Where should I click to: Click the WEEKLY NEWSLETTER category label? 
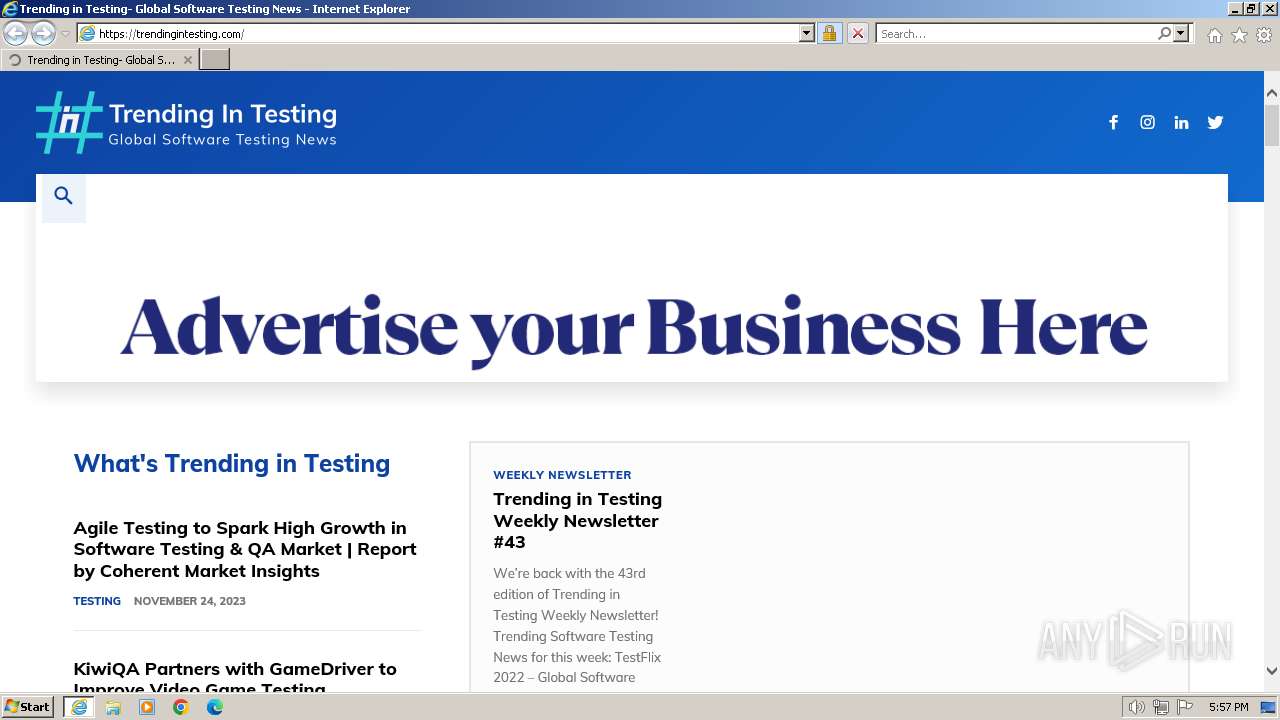click(x=562, y=475)
